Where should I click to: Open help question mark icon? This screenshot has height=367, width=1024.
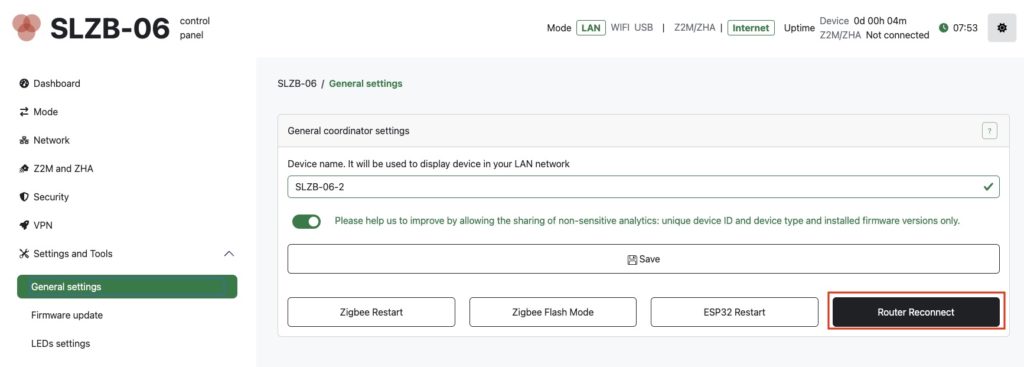tap(989, 131)
